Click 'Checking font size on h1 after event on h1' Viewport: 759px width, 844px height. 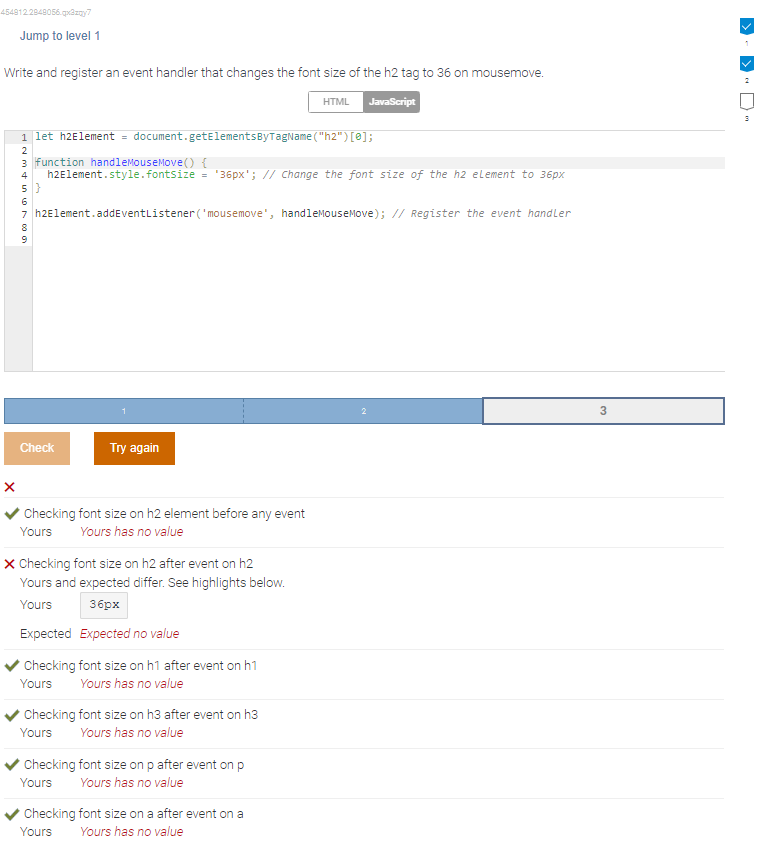pos(140,666)
